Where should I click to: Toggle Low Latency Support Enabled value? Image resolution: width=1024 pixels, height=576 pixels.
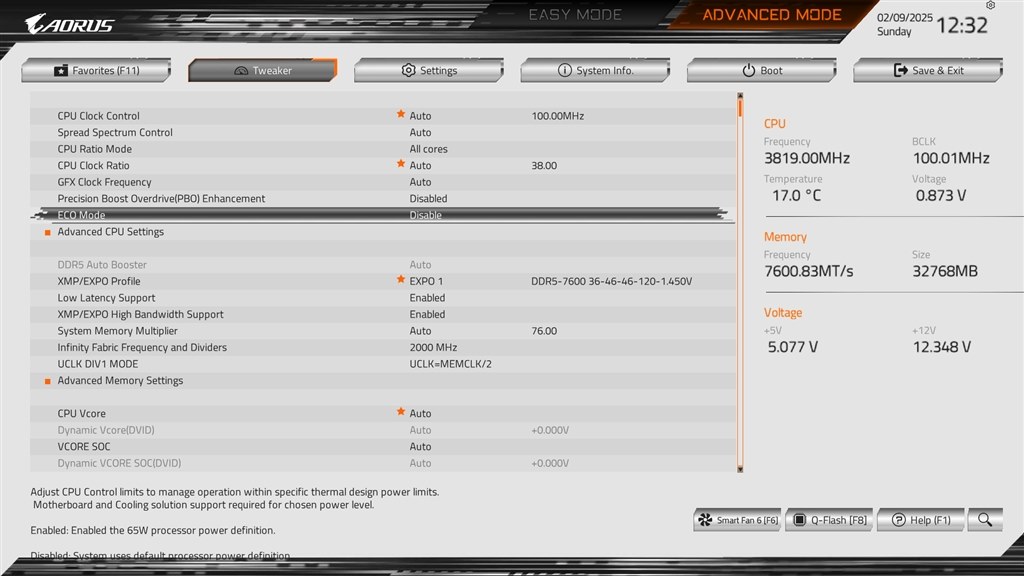(x=427, y=298)
